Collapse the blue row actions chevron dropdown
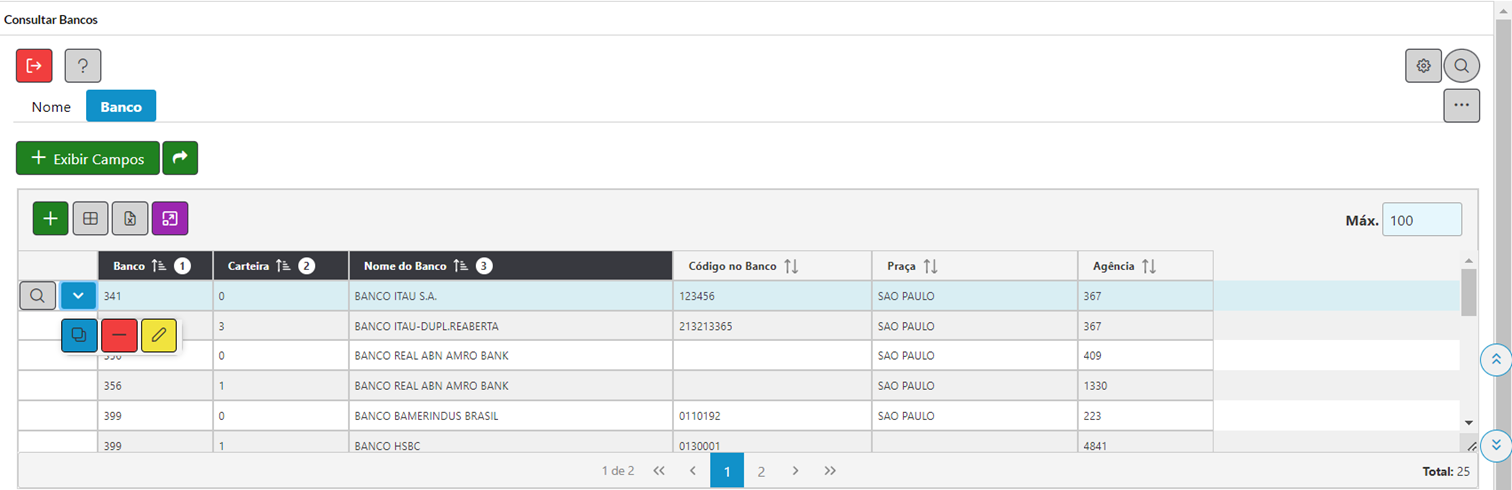This screenshot has width=1512, height=490. click(x=79, y=296)
